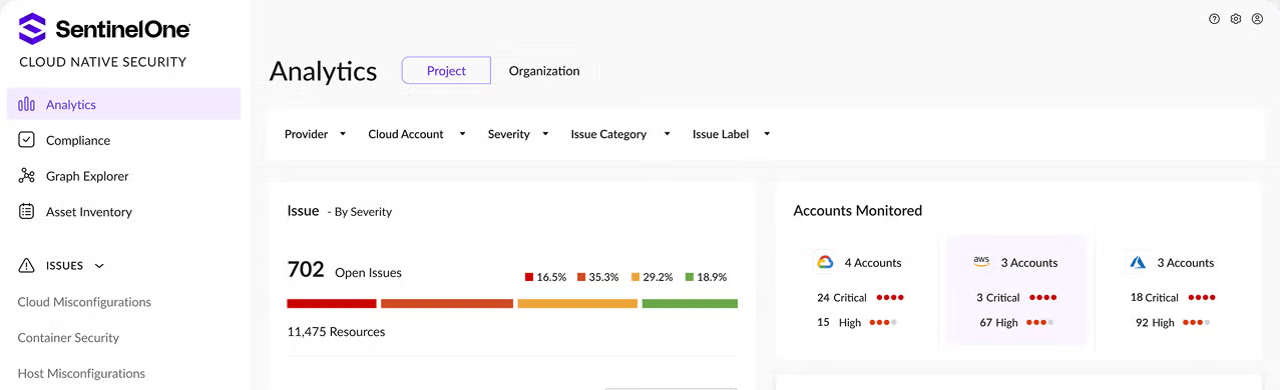1280x390 pixels.
Task: Click the AWS logo icon
Action: [x=981, y=261]
